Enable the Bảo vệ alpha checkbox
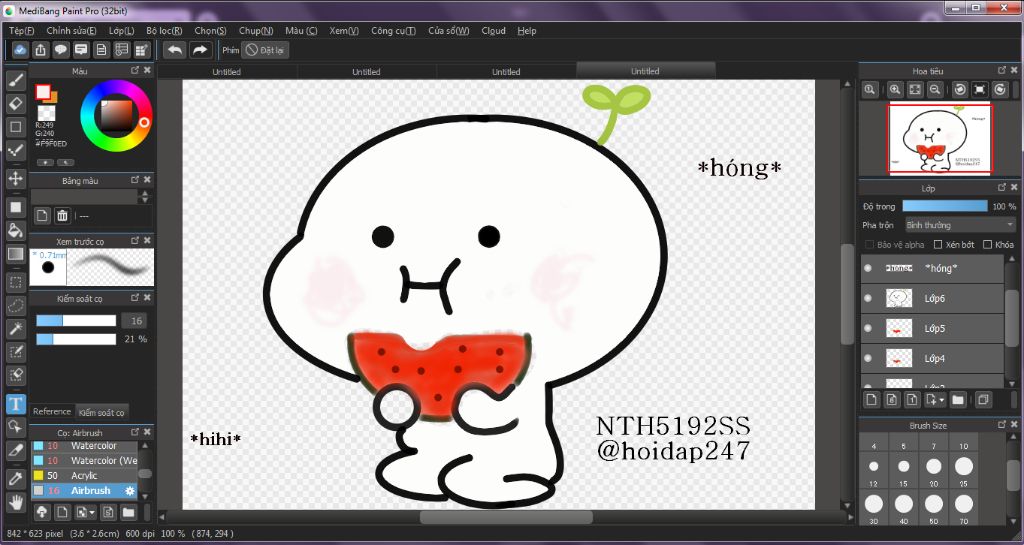1024x545 pixels. (869, 244)
